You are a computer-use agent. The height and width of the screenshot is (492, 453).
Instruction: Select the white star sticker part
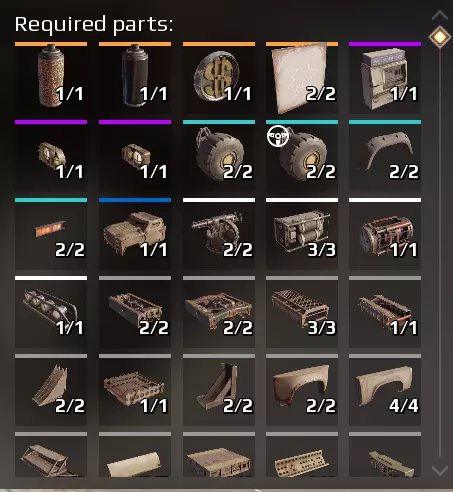point(302,78)
